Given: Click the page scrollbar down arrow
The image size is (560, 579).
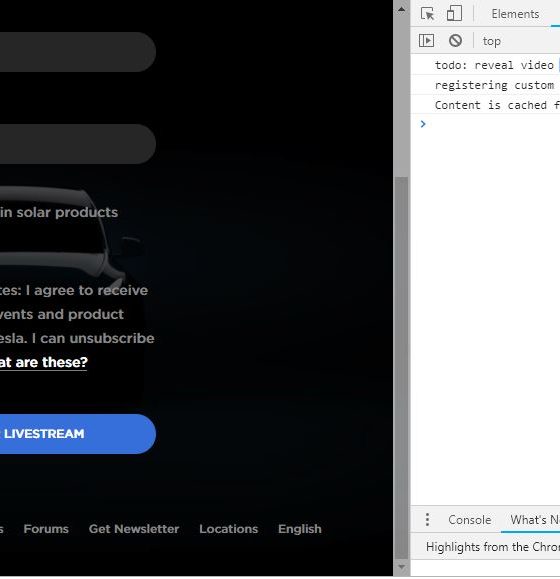Looking at the screenshot, I should tap(401, 567).
